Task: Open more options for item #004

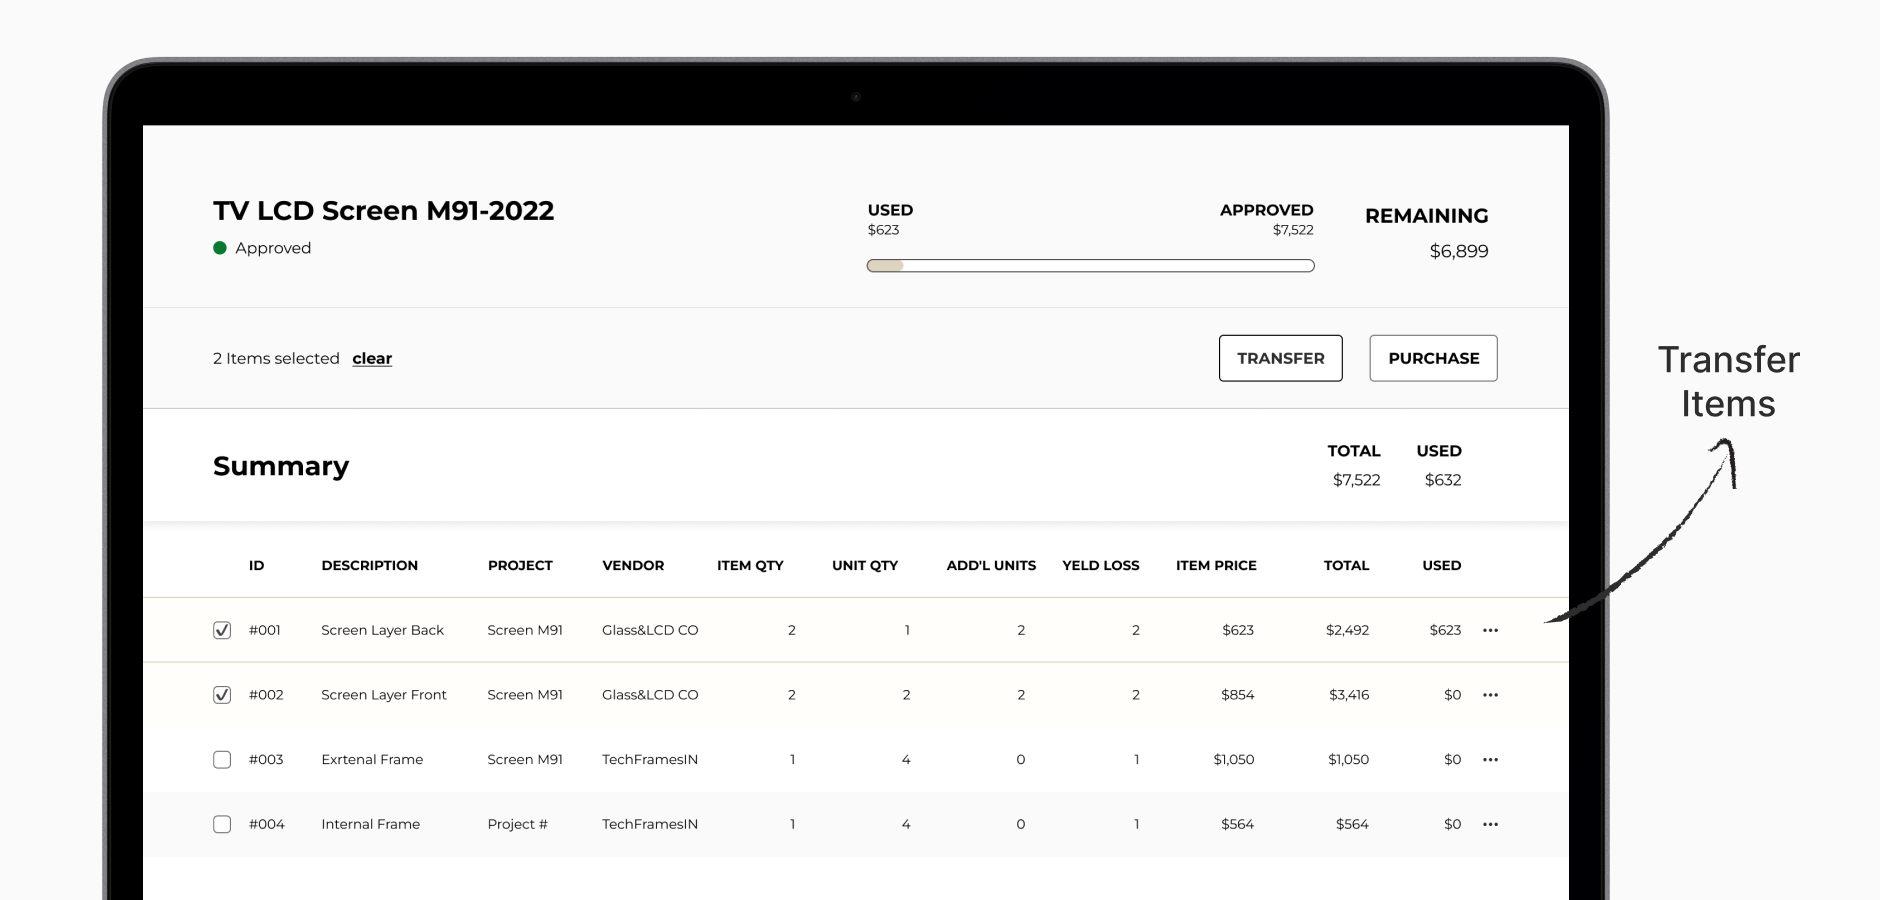Action: [x=1490, y=824]
